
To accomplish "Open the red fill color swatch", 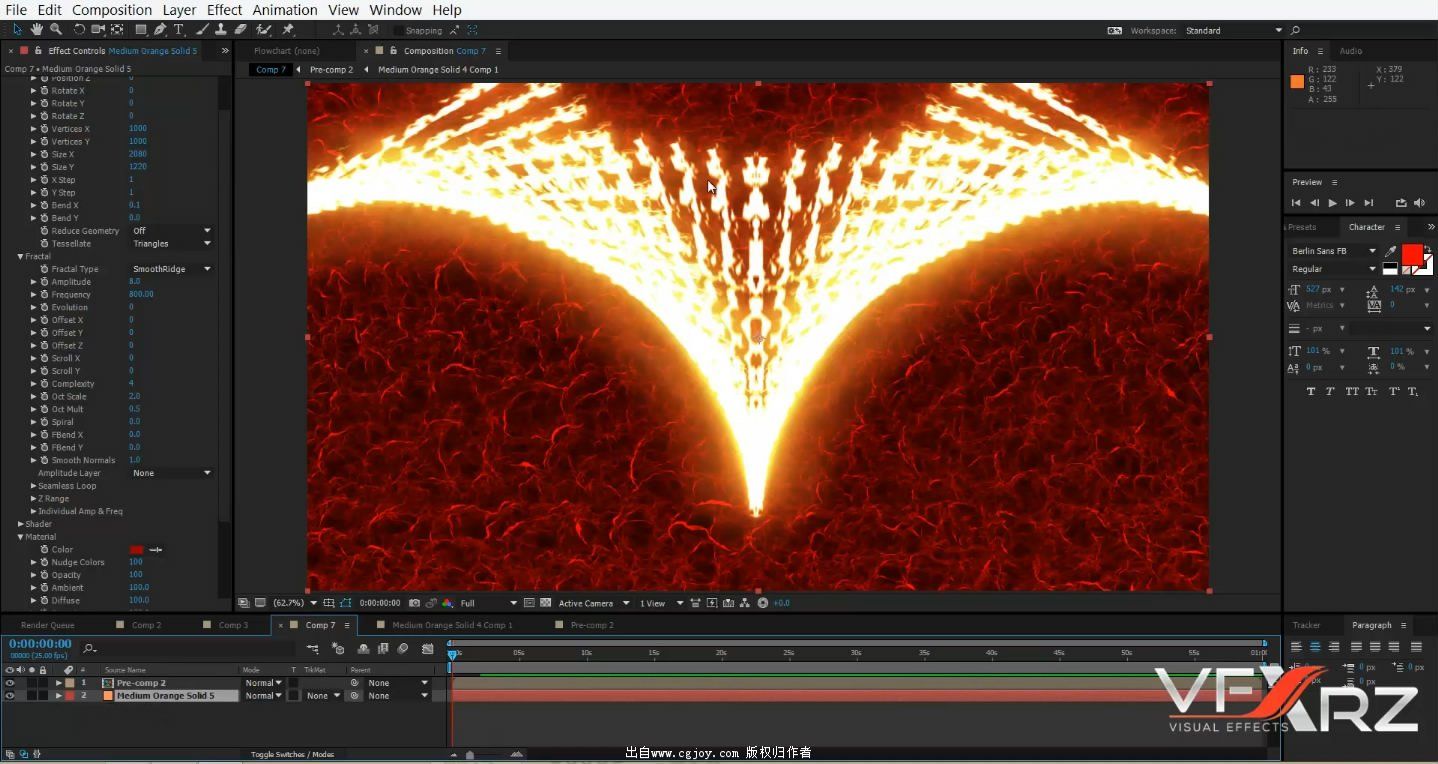I will coord(1411,254).
